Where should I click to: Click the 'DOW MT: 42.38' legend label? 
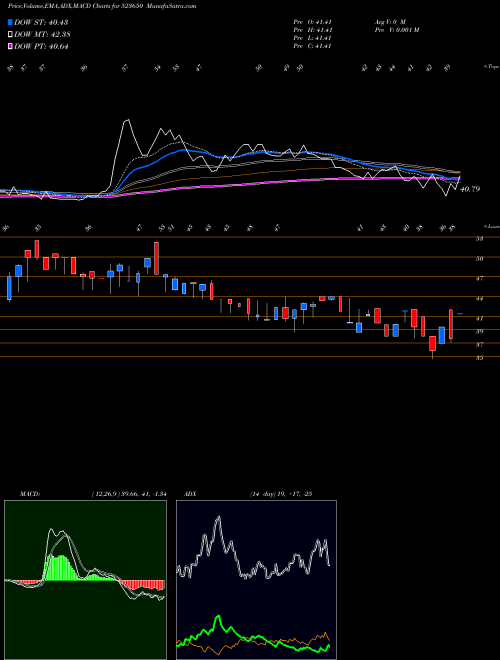42,35
